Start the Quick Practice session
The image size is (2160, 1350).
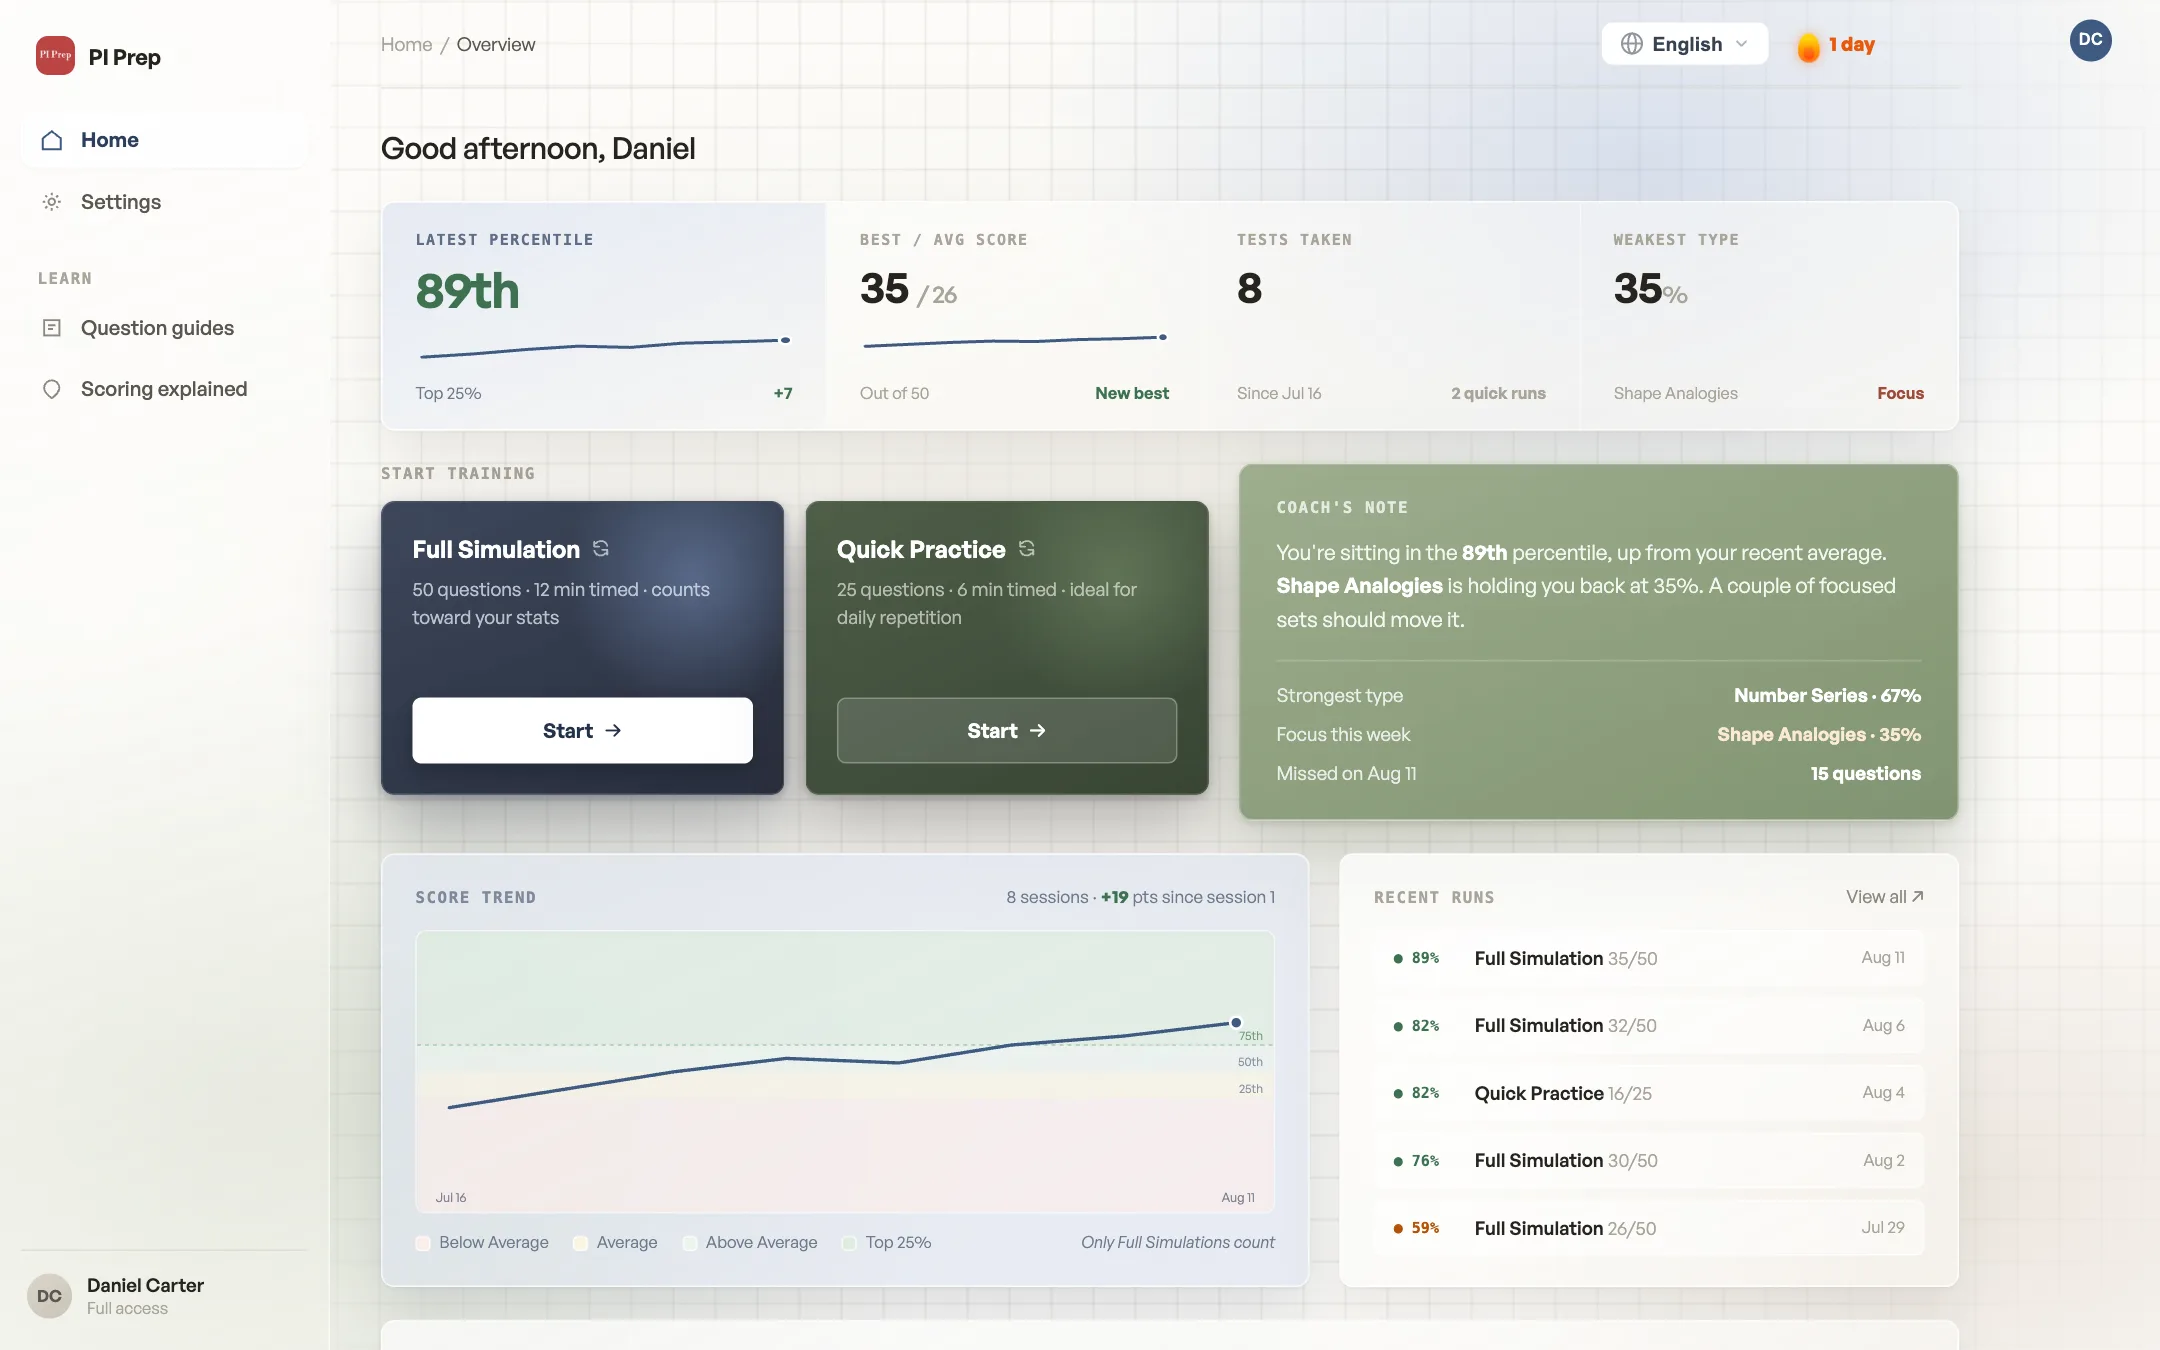click(1006, 731)
